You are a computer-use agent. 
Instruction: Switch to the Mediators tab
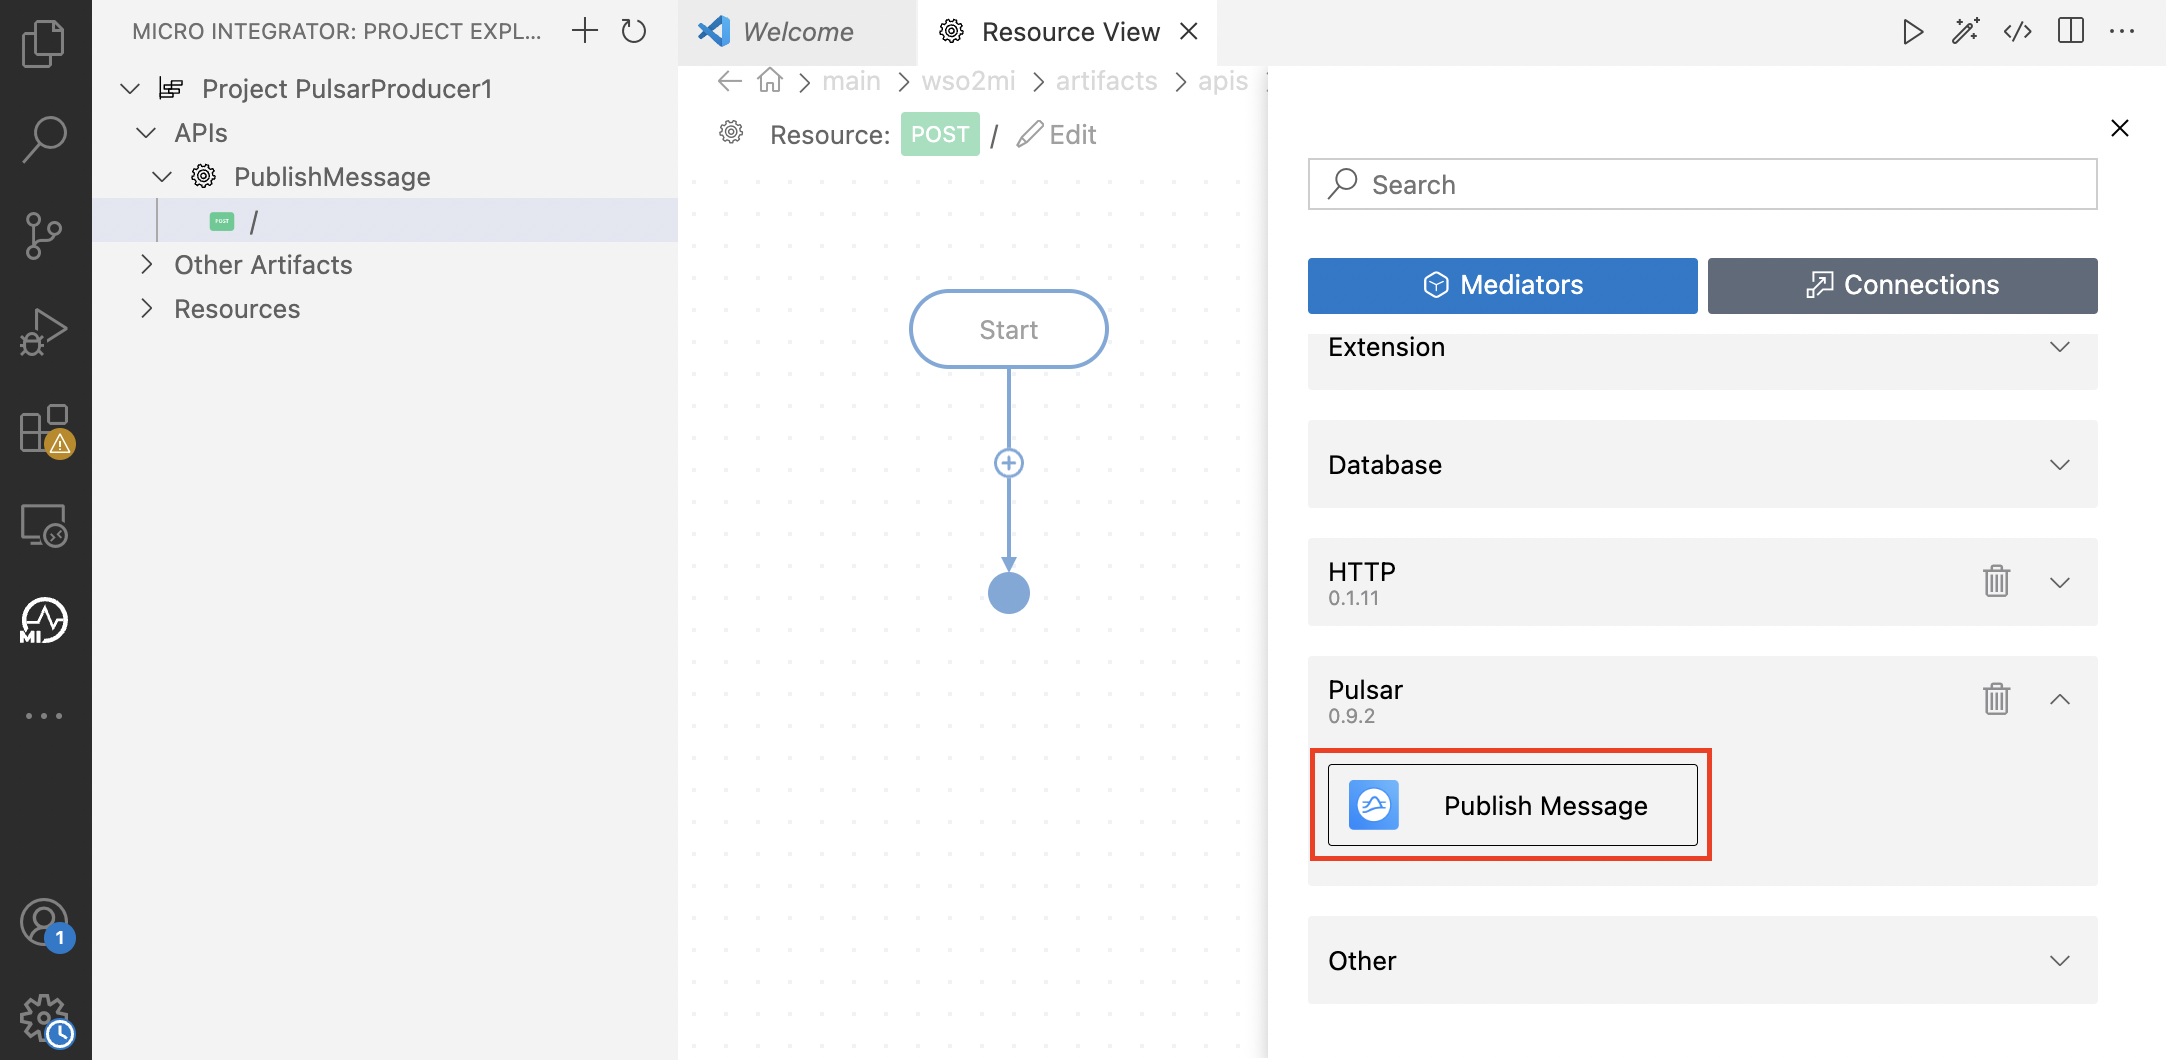1502,286
